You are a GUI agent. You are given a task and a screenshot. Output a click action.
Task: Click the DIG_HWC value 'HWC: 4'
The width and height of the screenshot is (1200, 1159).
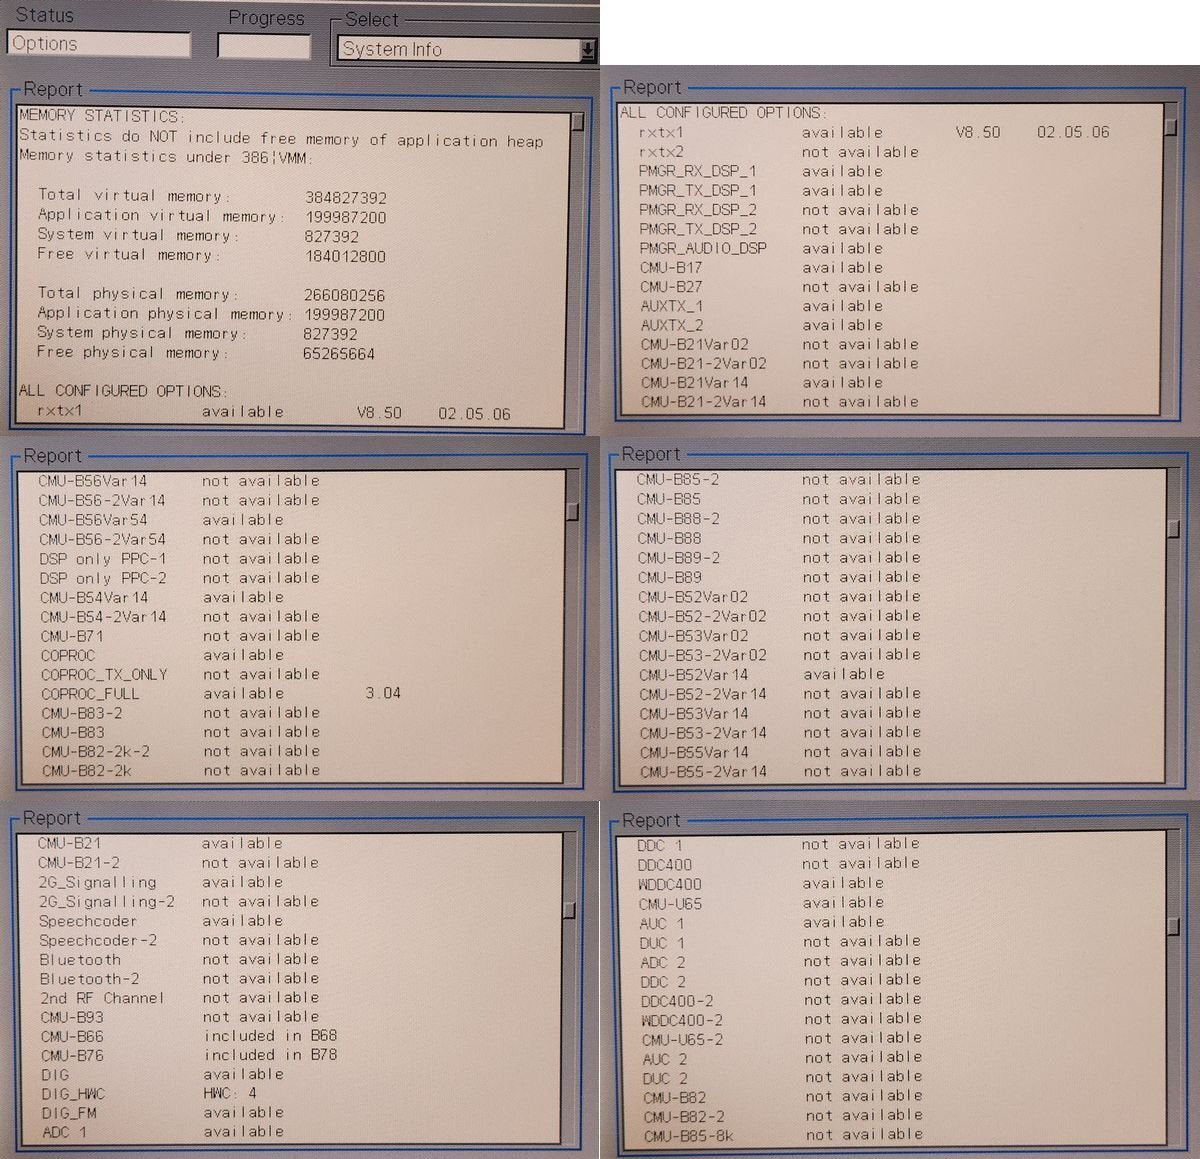click(x=230, y=1093)
